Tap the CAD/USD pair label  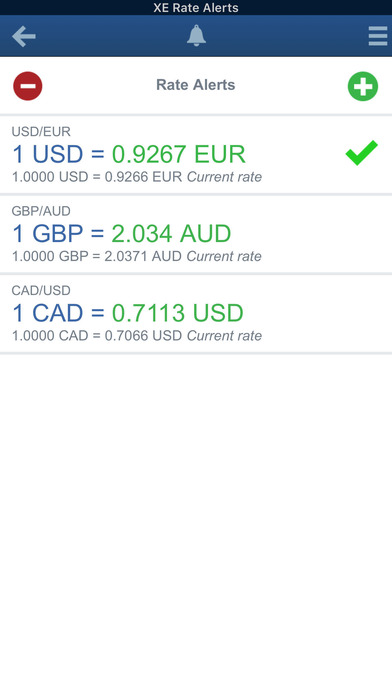click(x=41, y=290)
